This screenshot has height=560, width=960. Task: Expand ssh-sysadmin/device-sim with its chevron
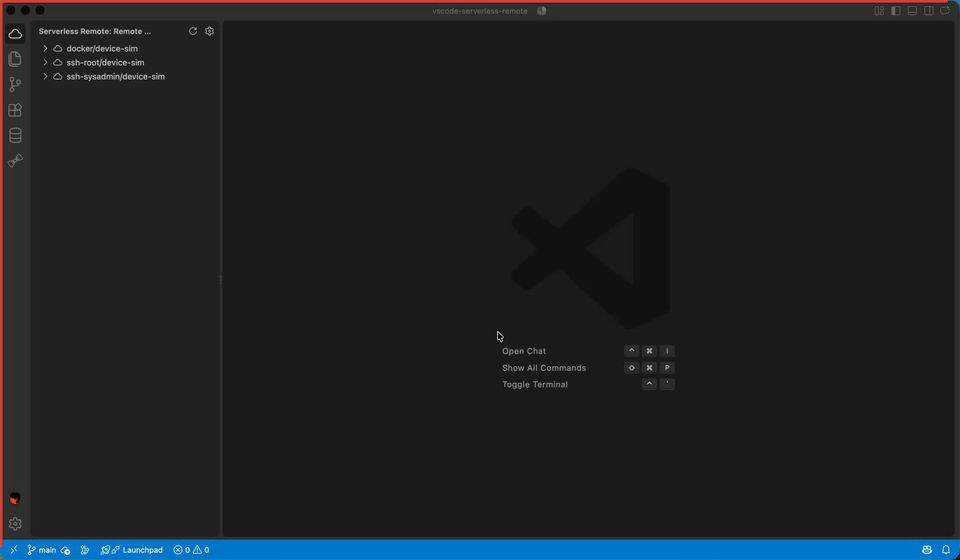(45, 77)
